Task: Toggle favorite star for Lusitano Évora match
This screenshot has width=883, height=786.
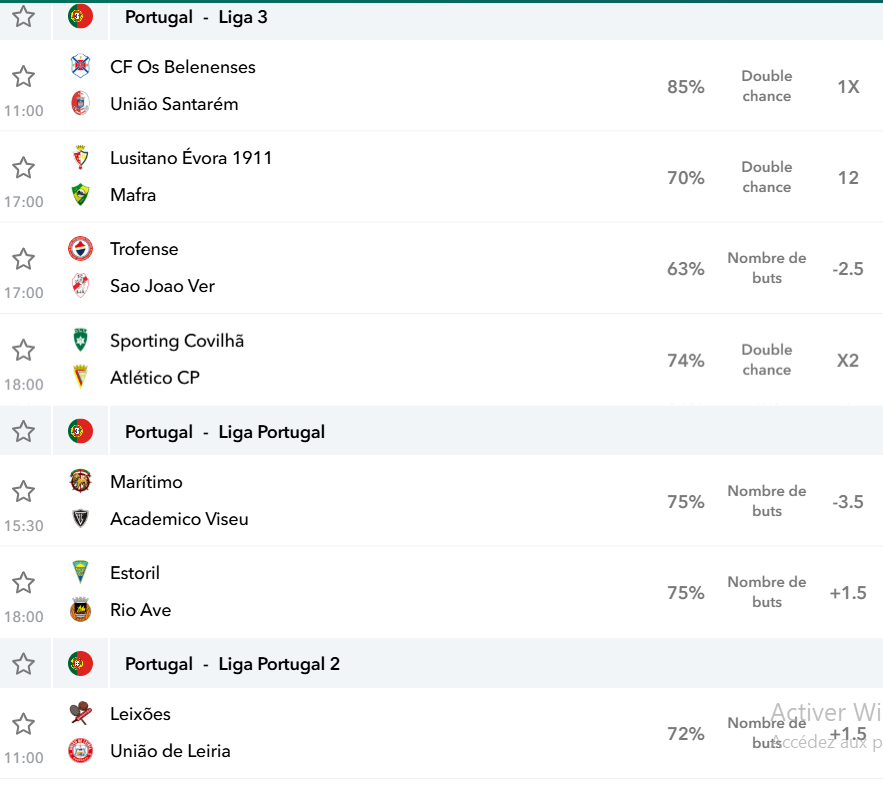Action: [24, 168]
